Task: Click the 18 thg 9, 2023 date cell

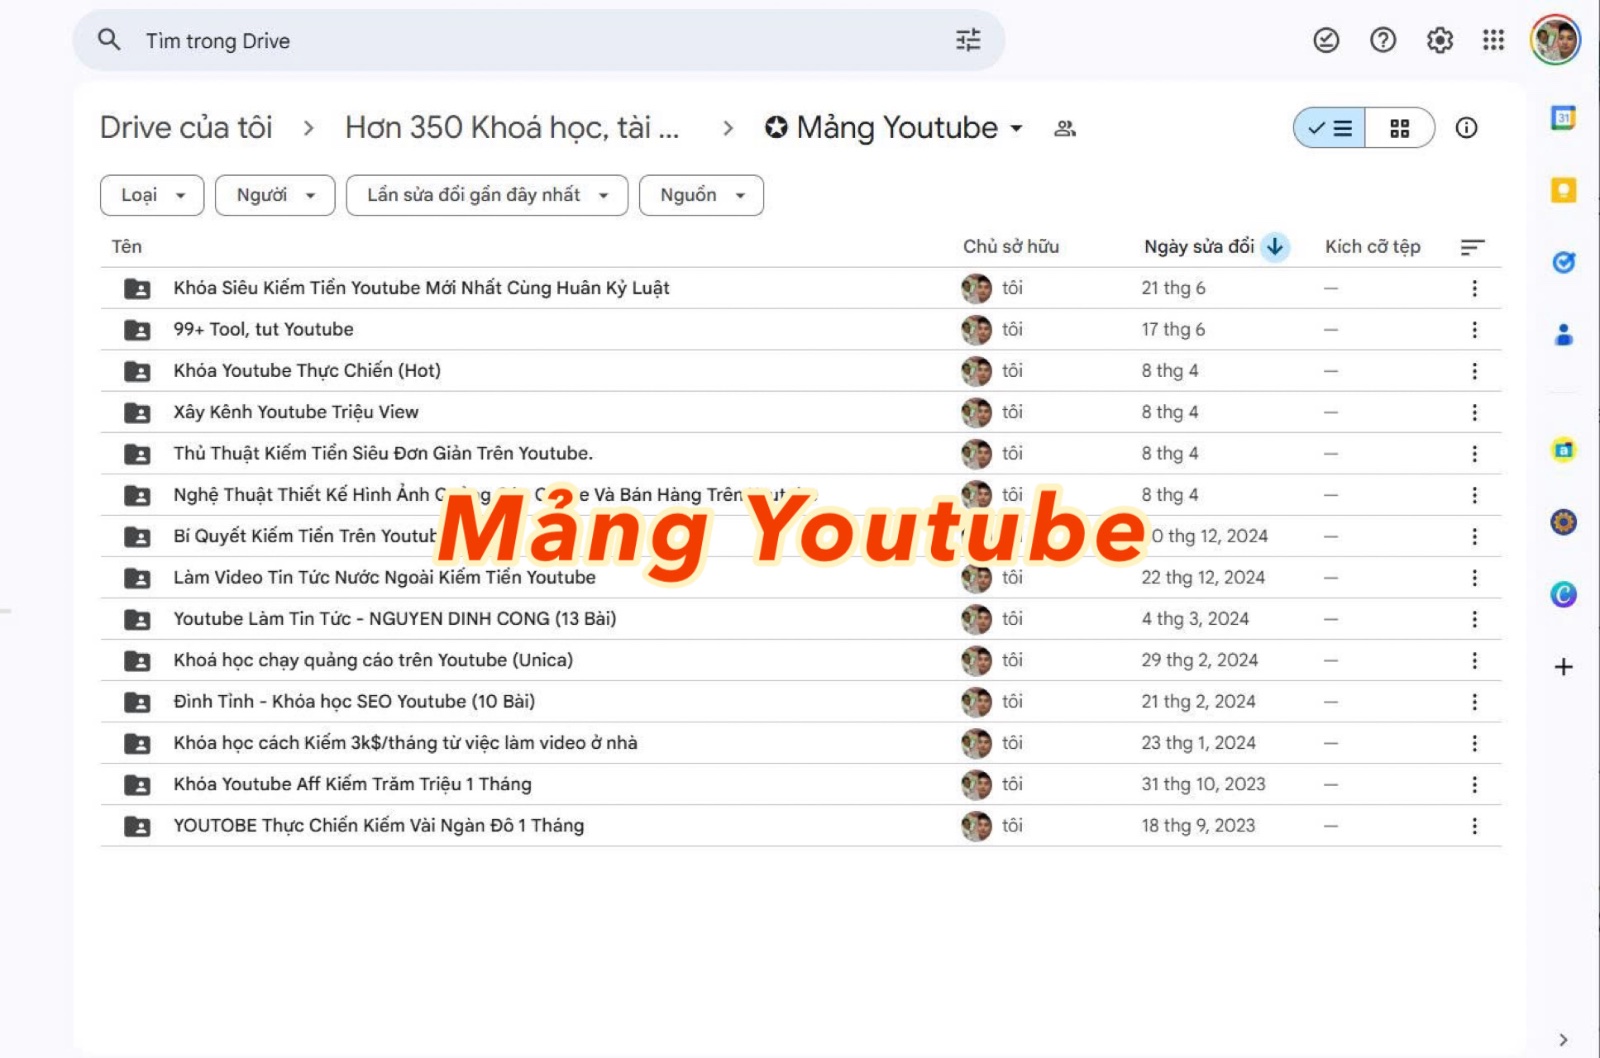Action: click(x=1198, y=826)
